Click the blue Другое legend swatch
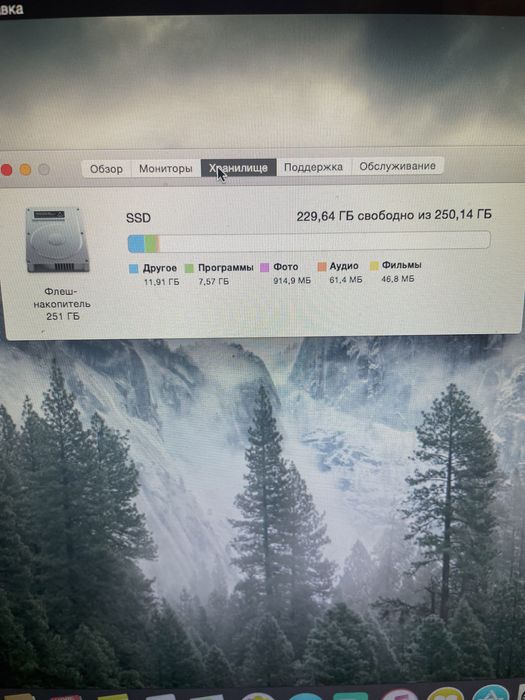The width and height of the screenshot is (525, 700). click(x=133, y=268)
